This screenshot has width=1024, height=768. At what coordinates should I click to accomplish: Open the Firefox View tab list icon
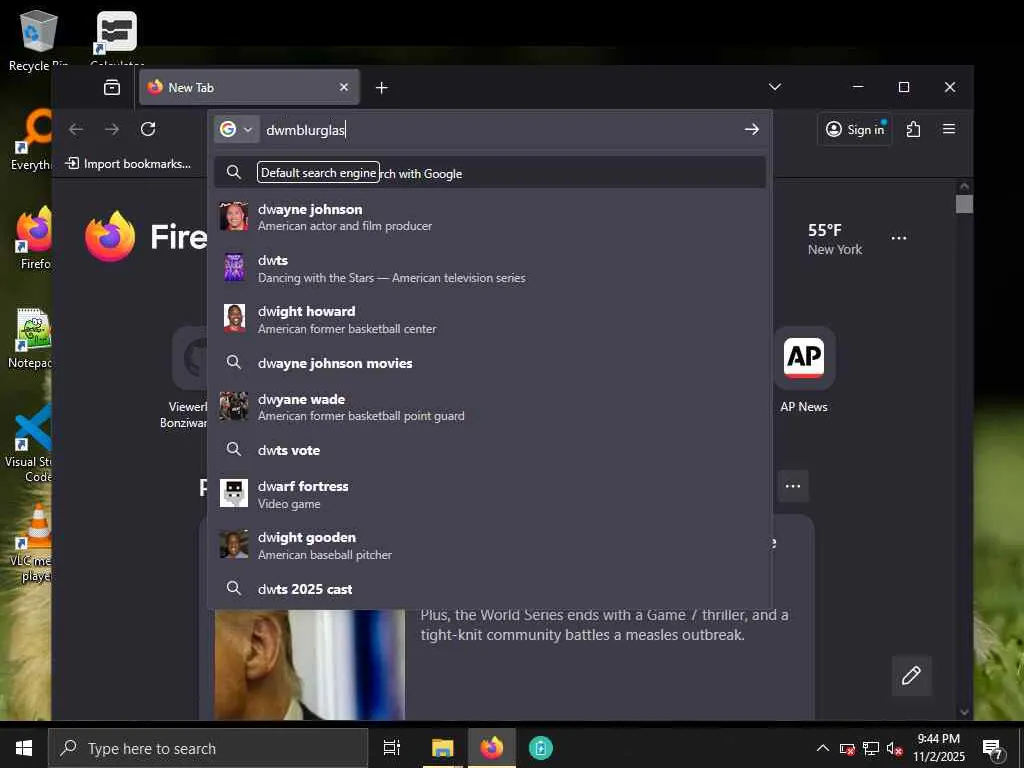click(x=112, y=88)
